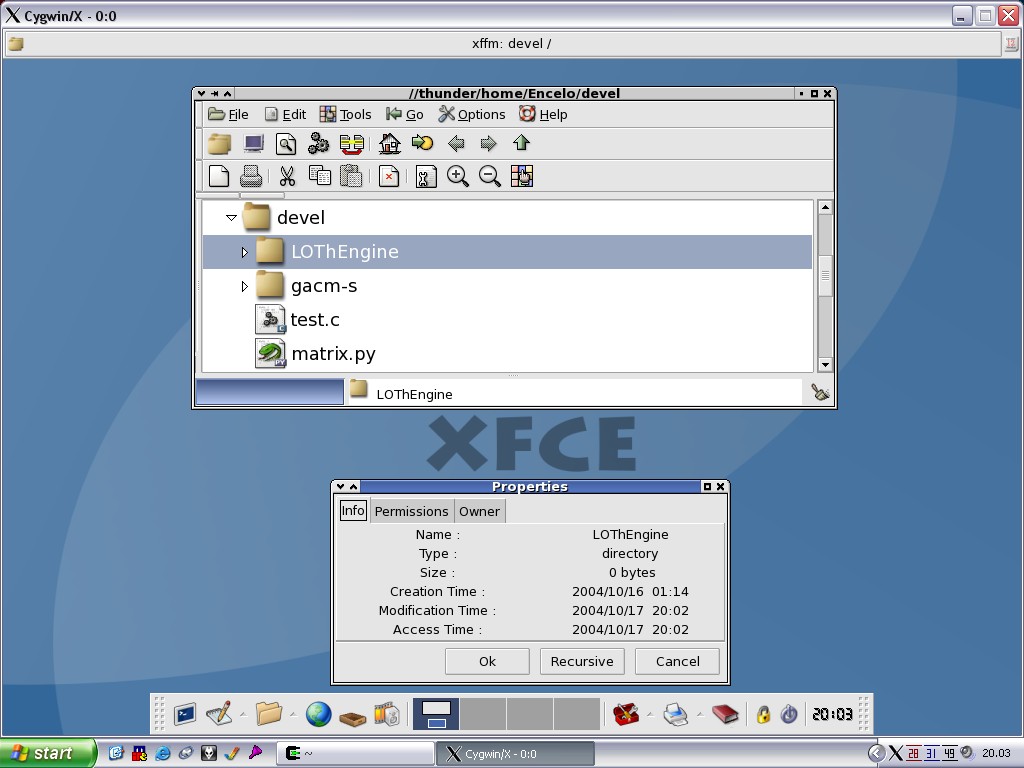Open the submenu arrow beside toolbox launcher
The width and height of the screenshot is (1024, 768).
(650, 714)
